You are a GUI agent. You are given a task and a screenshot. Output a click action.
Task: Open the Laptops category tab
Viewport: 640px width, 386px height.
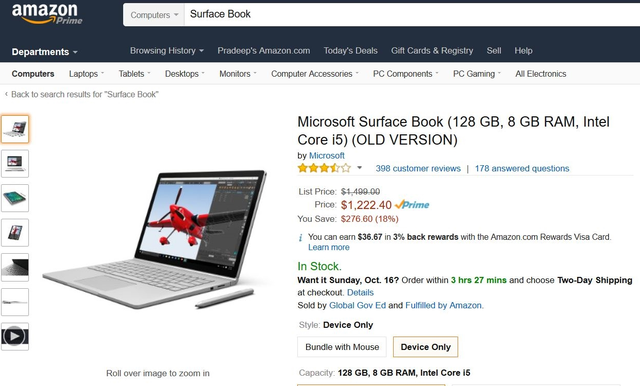[86, 74]
